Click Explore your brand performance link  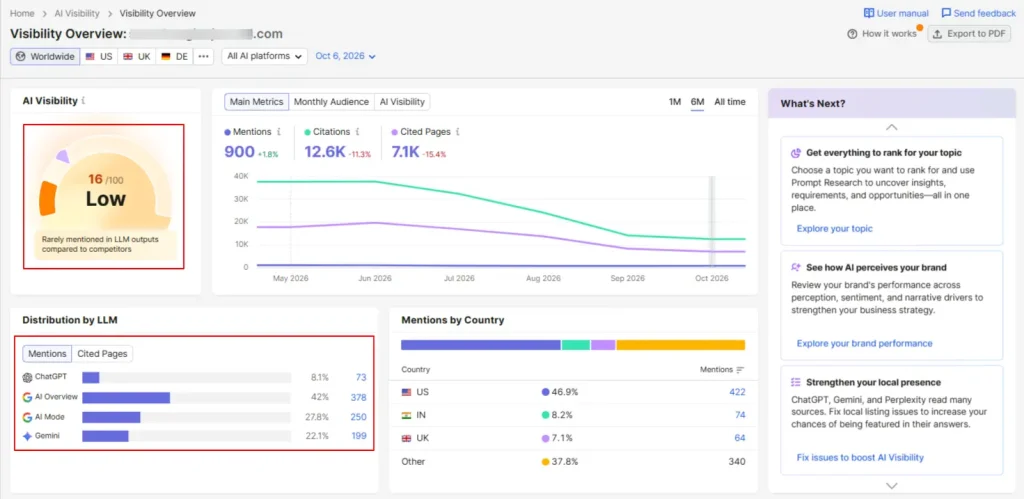pyautogui.click(x=864, y=343)
